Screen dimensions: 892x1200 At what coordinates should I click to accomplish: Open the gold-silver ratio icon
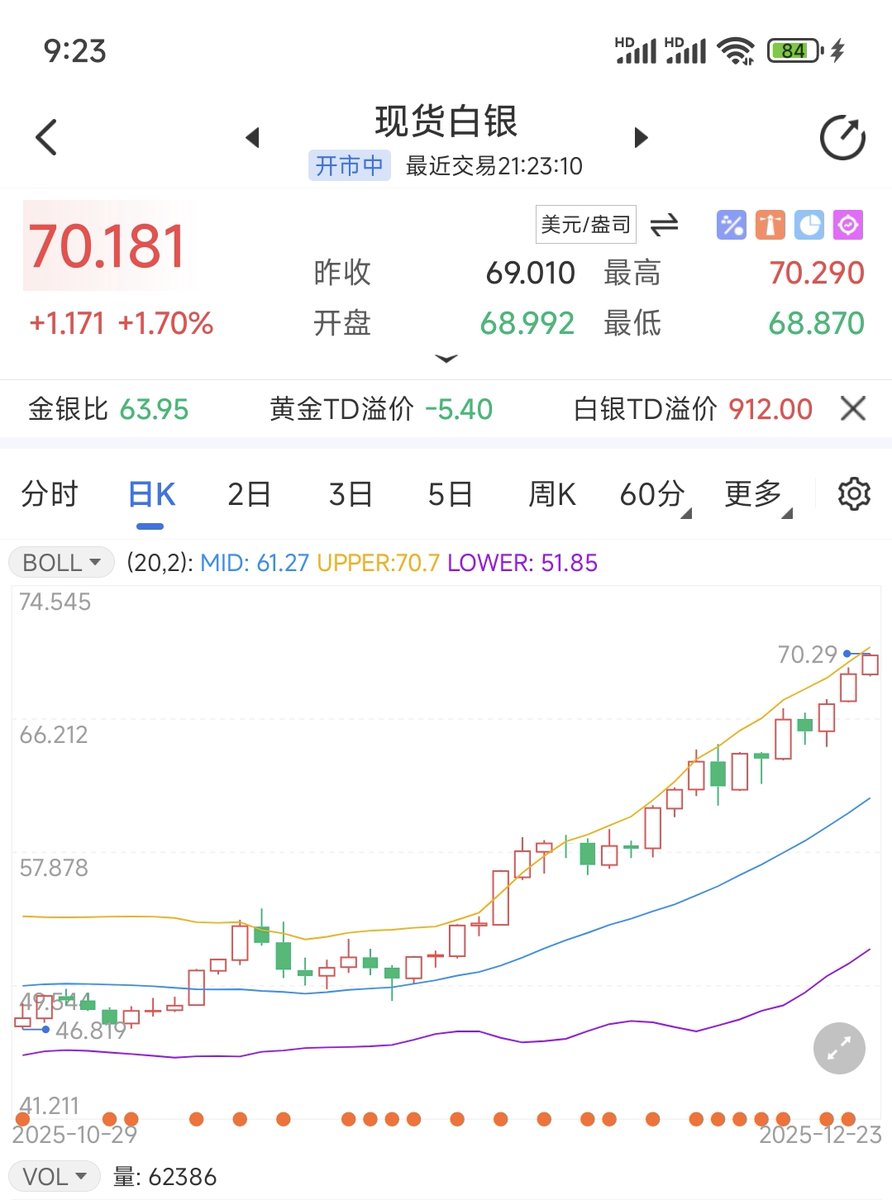tap(731, 225)
